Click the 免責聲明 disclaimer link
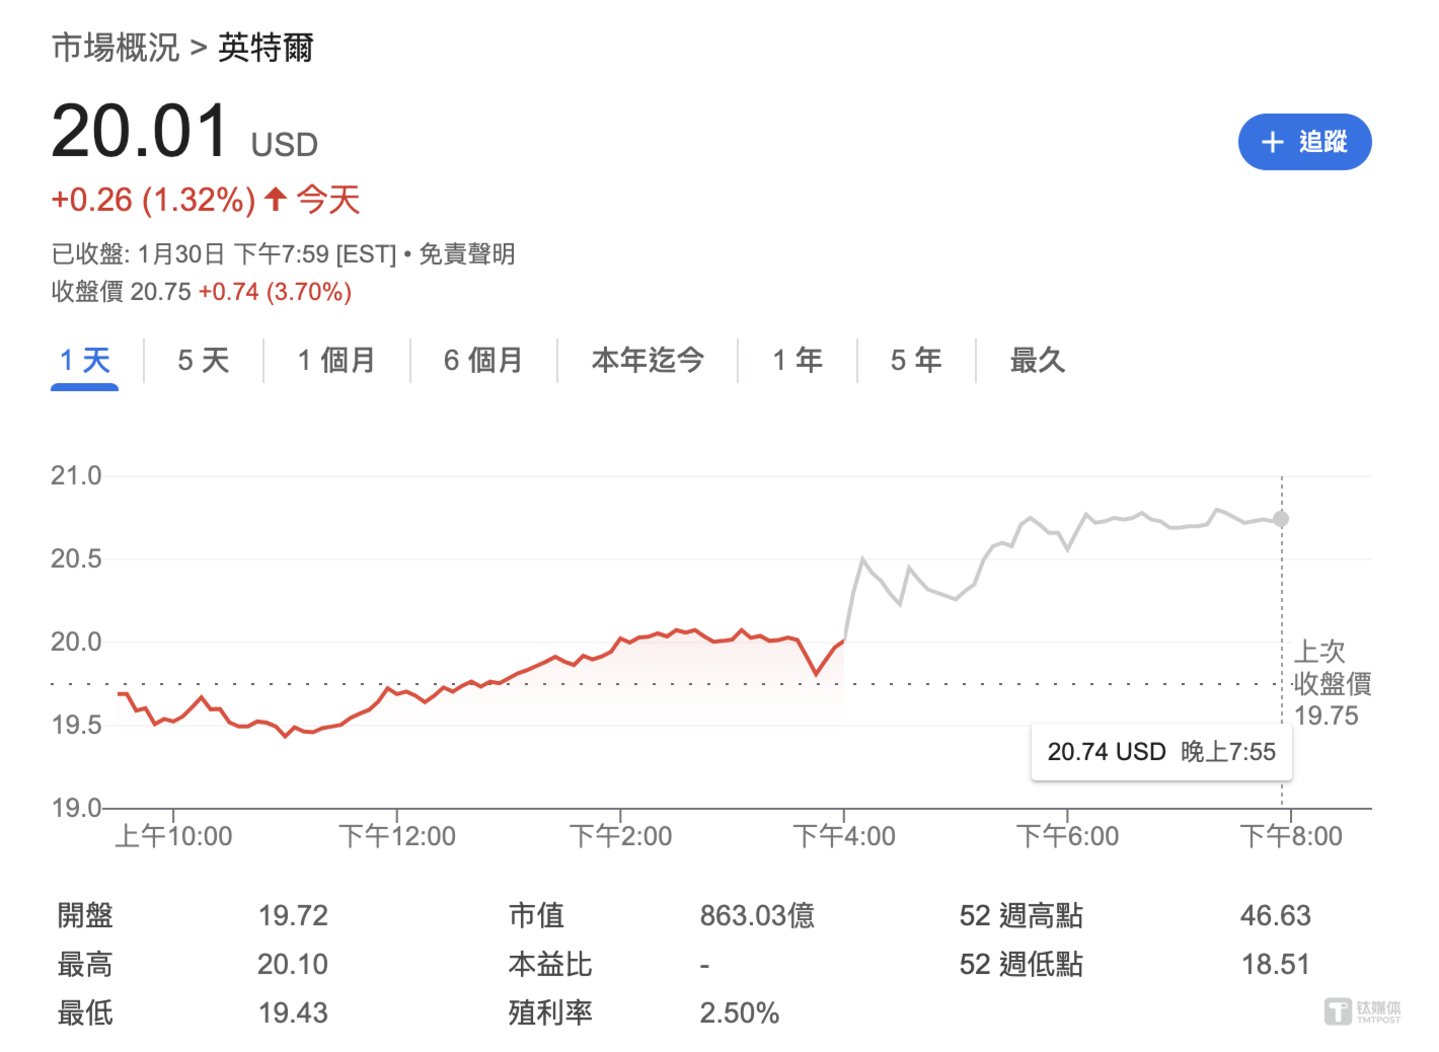This screenshot has height=1052, width=1439. (x=466, y=254)
